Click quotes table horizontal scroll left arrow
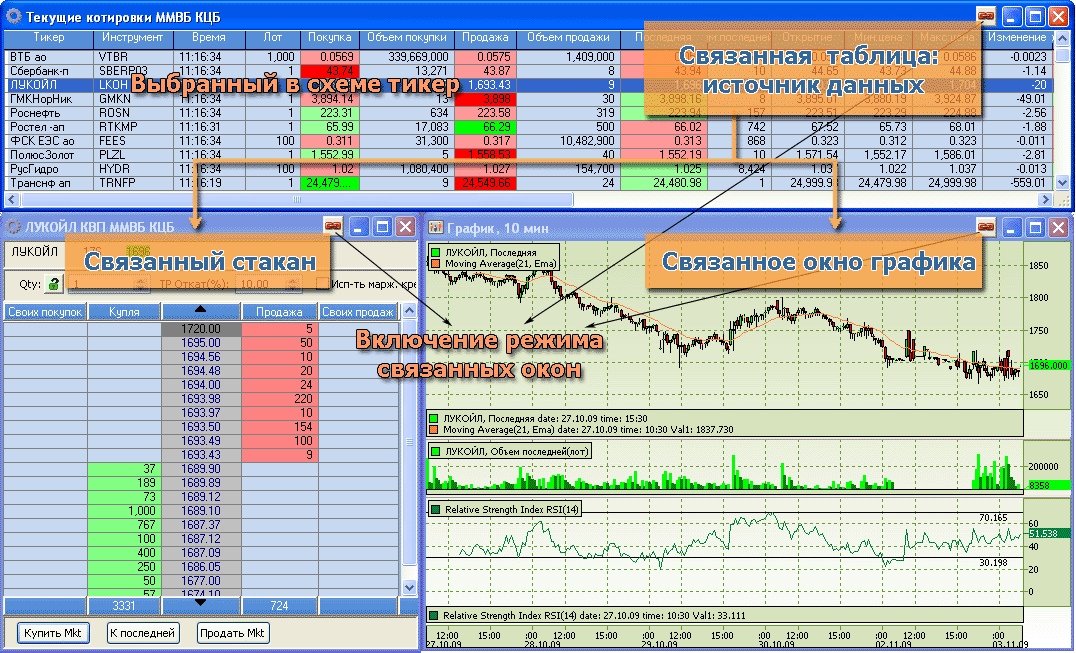The width and height of the screenshot is (1076, 653). point(12,200)
